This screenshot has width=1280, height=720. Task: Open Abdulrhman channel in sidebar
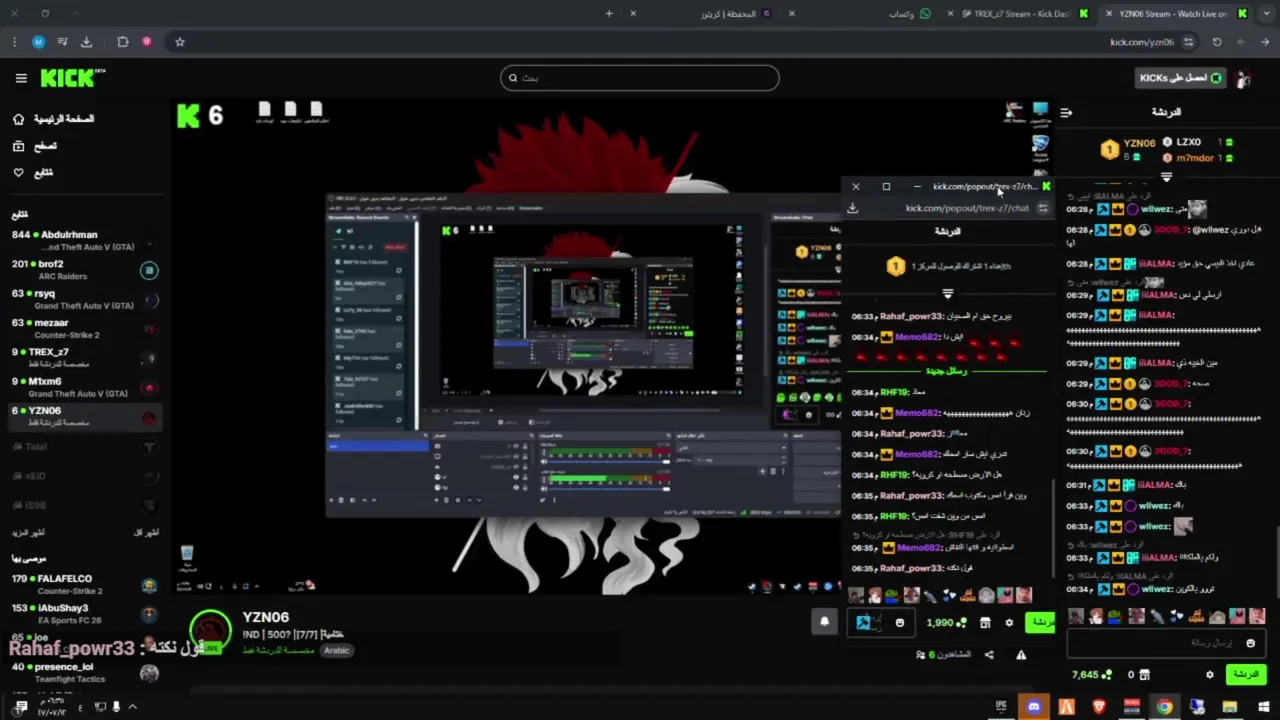click(x=83, y=240)
